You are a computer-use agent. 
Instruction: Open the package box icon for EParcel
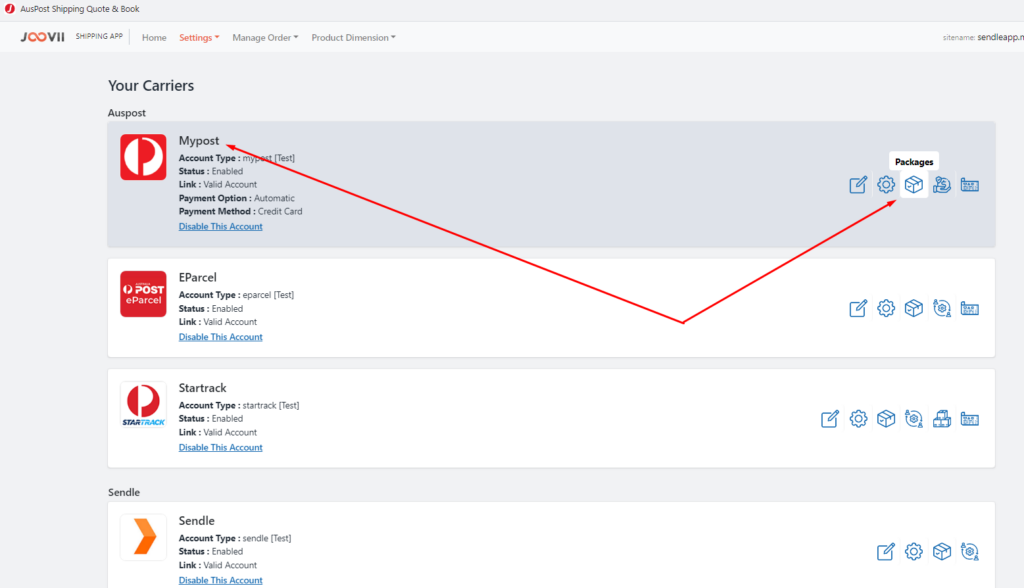(914, 308)
